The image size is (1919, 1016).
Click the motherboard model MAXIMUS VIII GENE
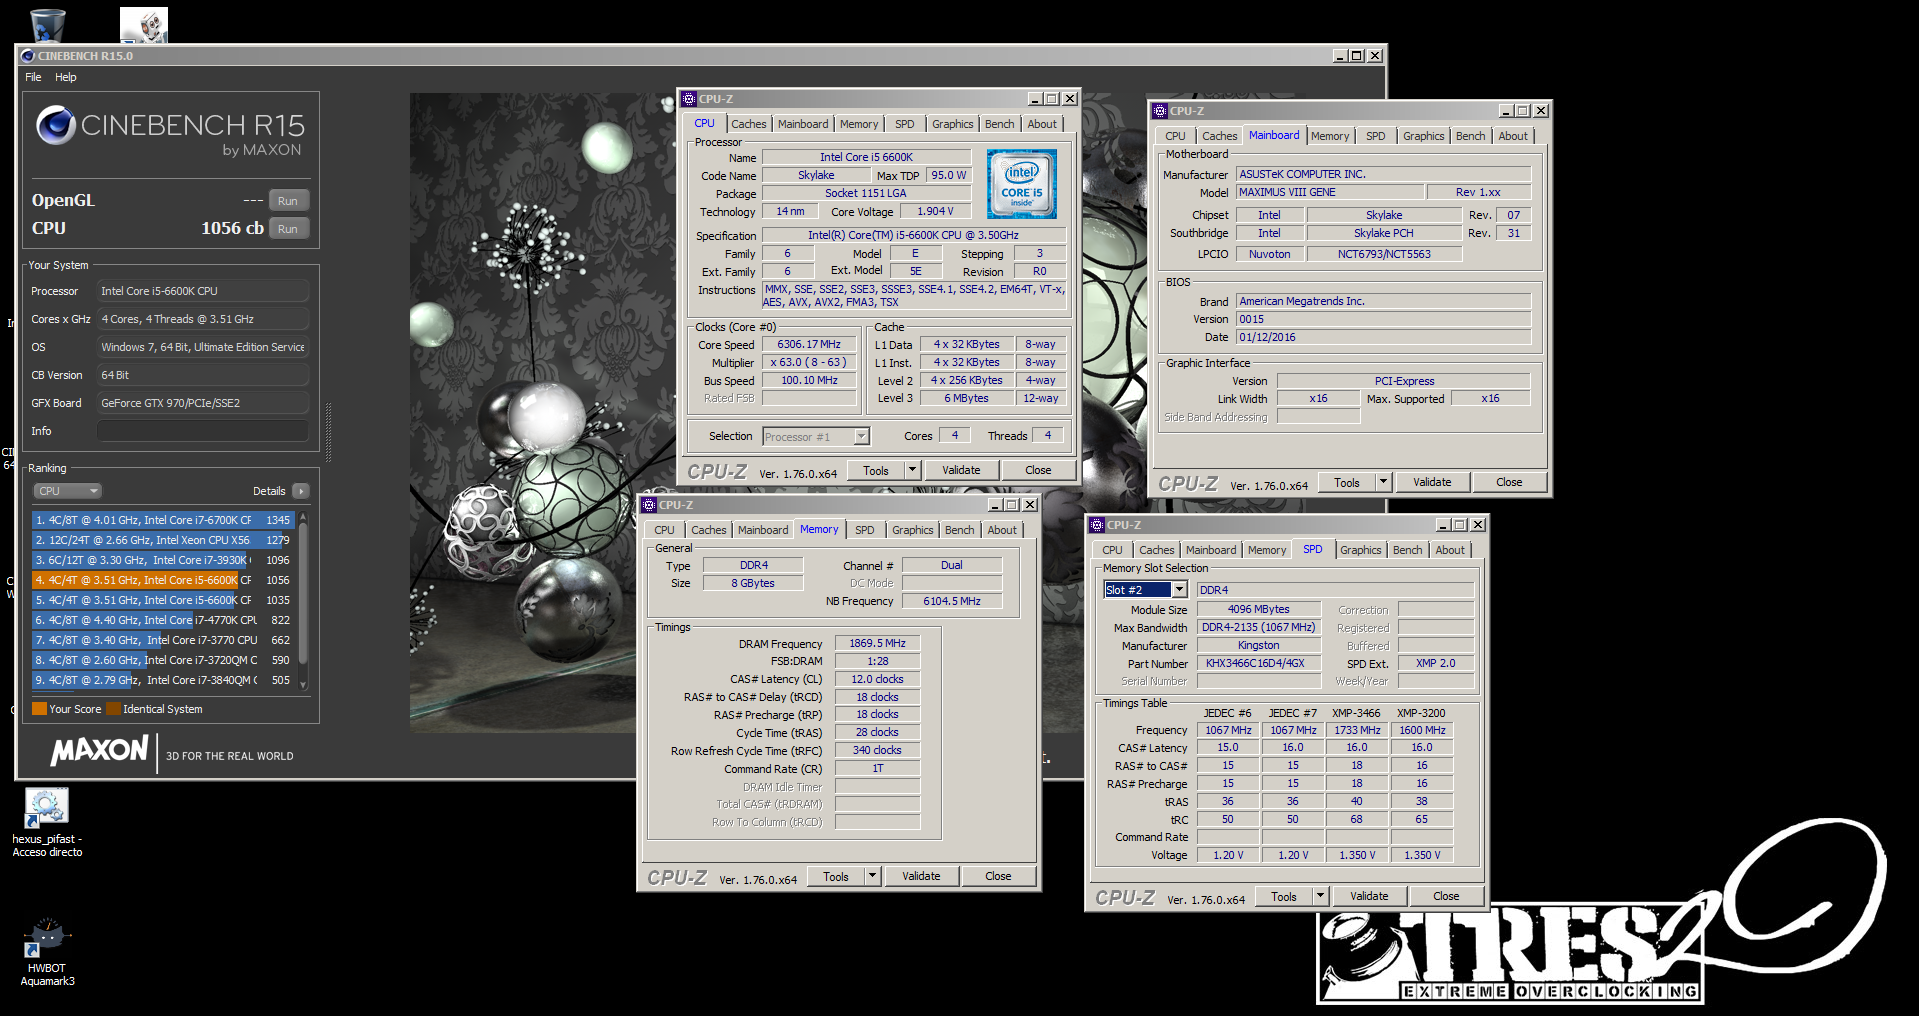click(1330, 192)
